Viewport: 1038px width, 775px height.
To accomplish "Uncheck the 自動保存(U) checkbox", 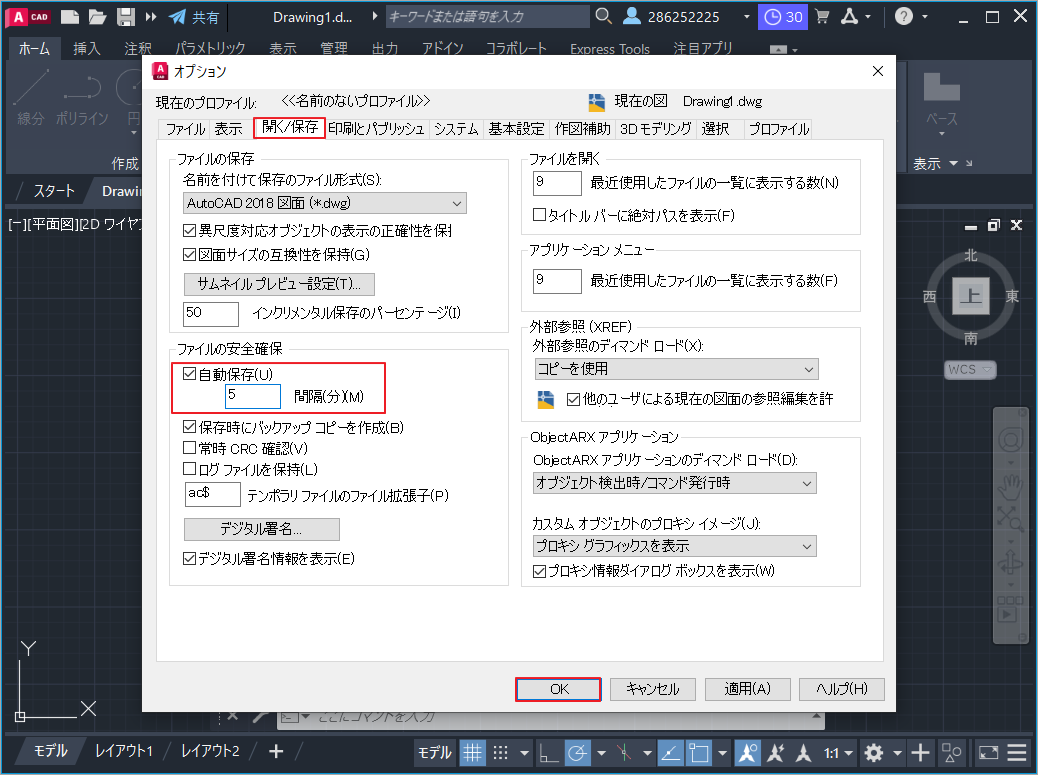I will (190, 374).
